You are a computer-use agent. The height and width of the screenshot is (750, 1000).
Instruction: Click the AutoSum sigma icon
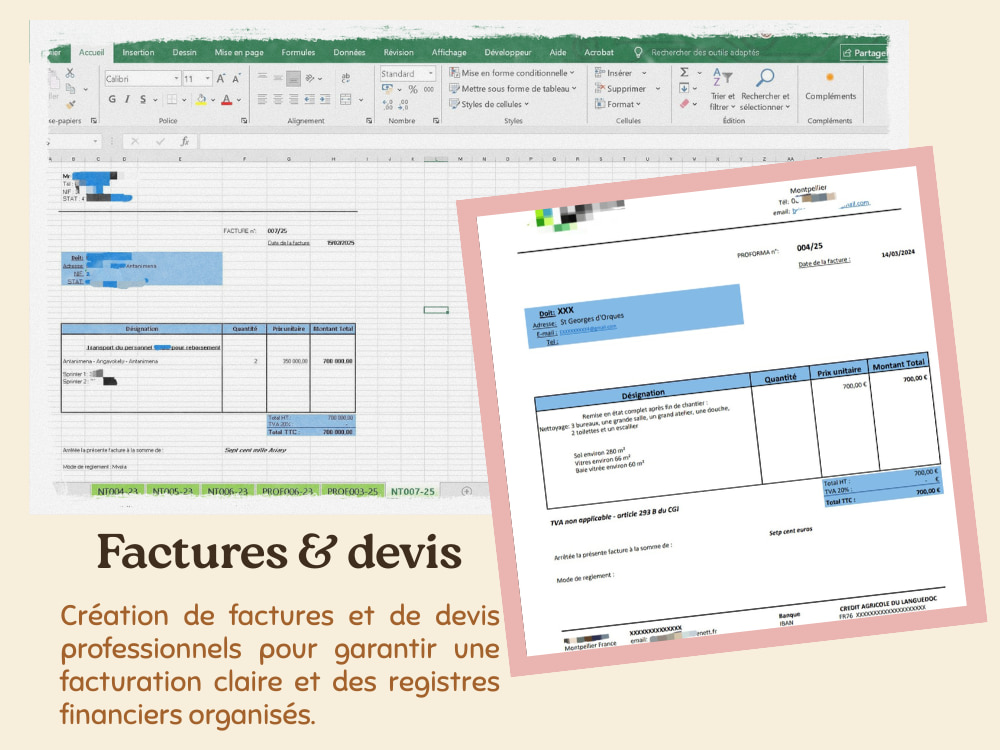(684, 72)
